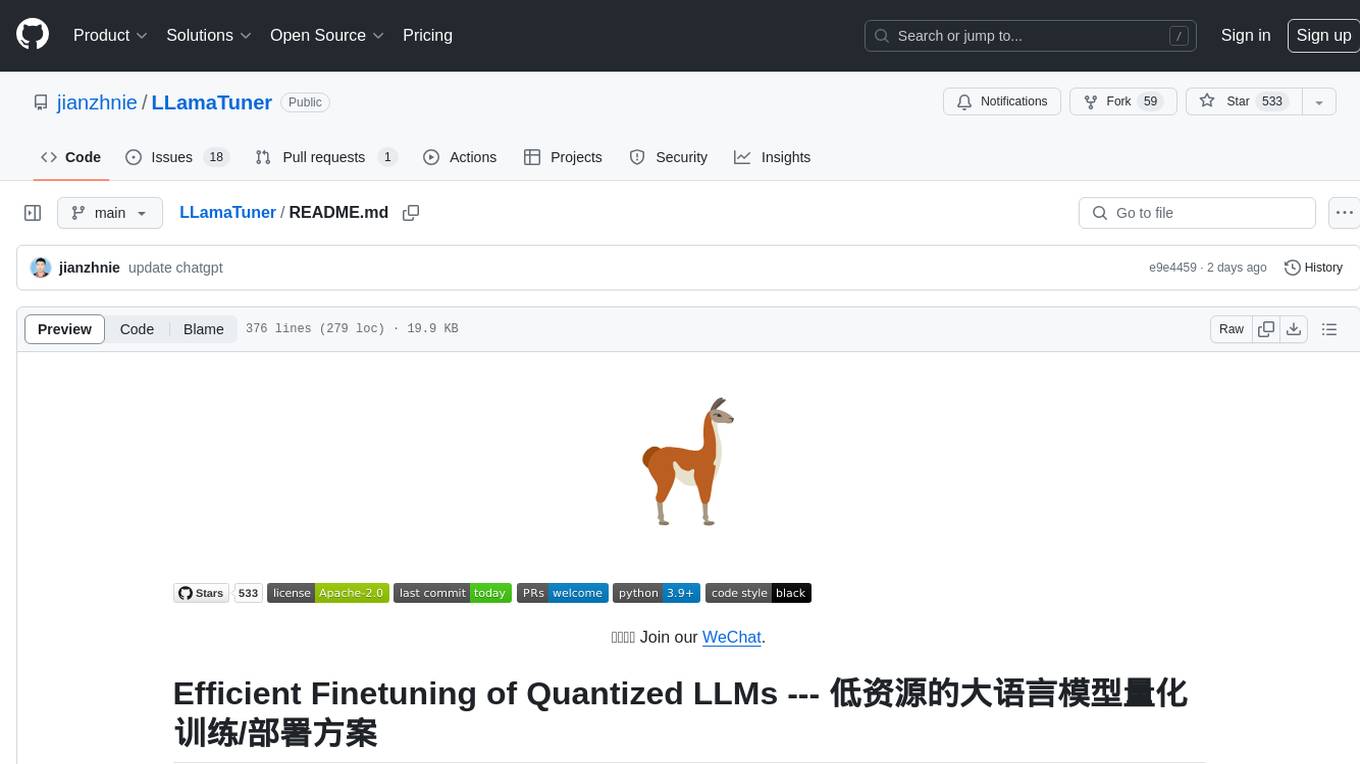Screen dimensions: 1360x764
Task: Click the python 3.9+ badge
Action: [656, 593]
